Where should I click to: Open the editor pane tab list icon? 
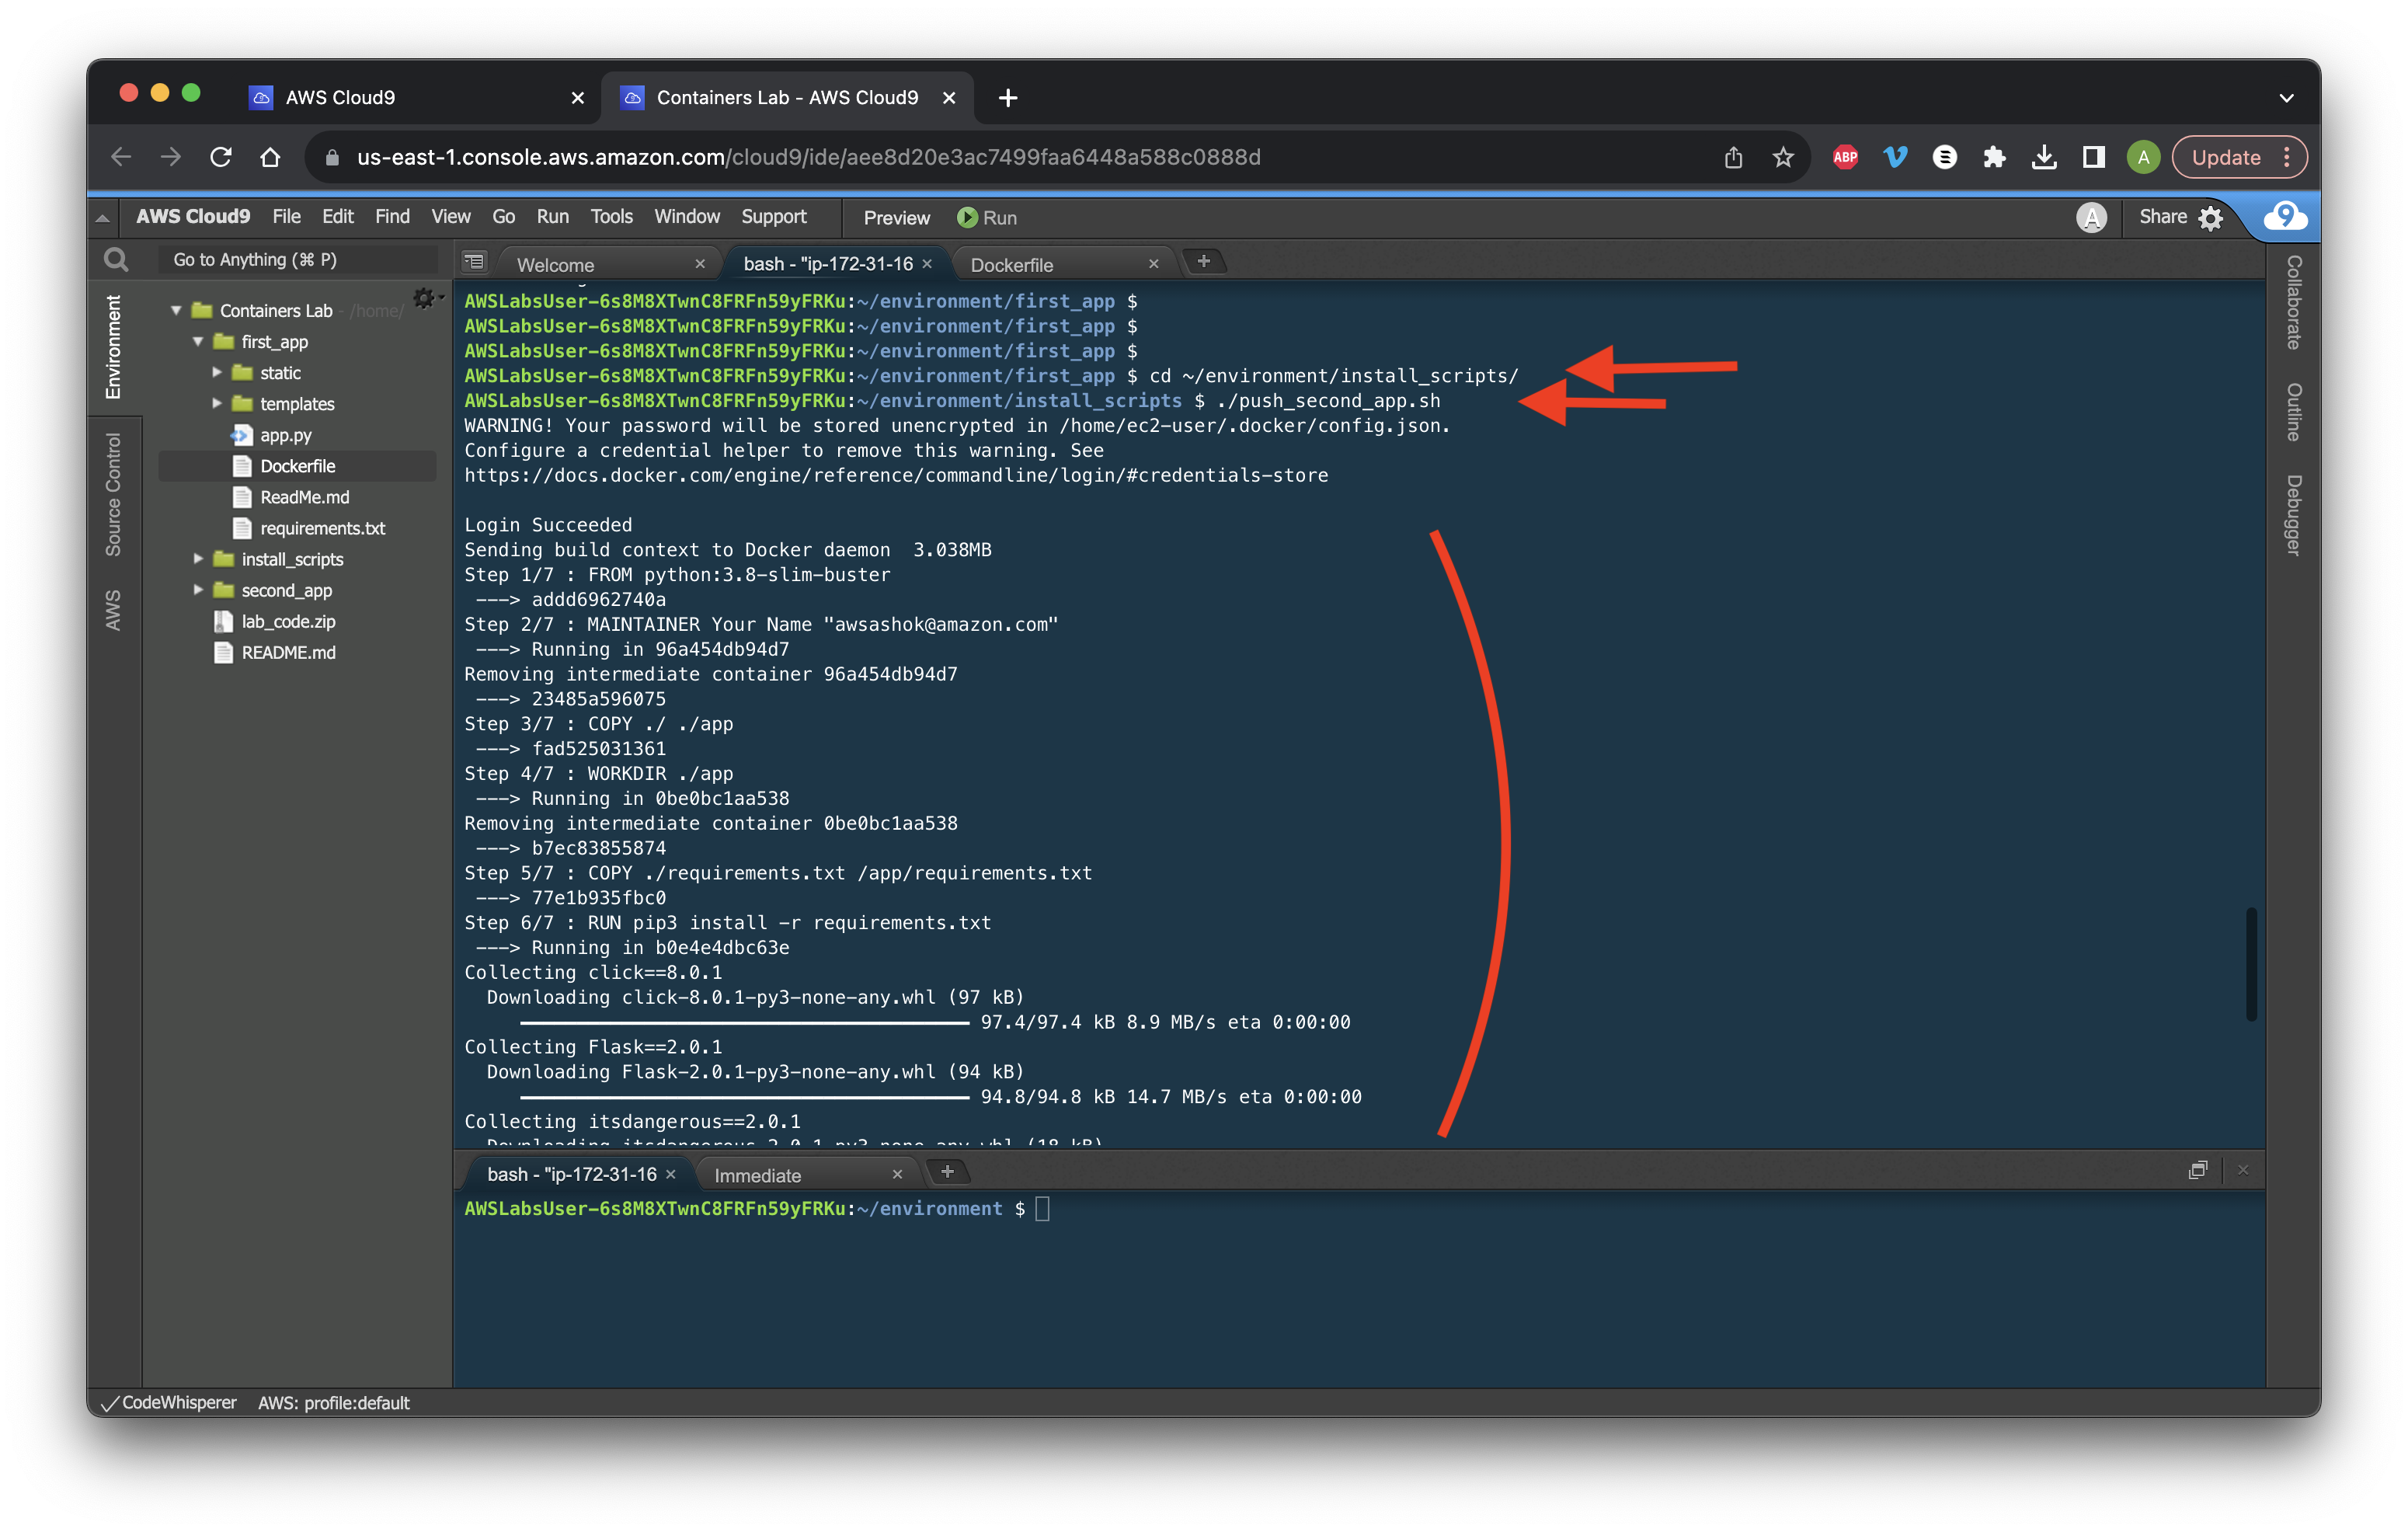click(x=474, y=262)
